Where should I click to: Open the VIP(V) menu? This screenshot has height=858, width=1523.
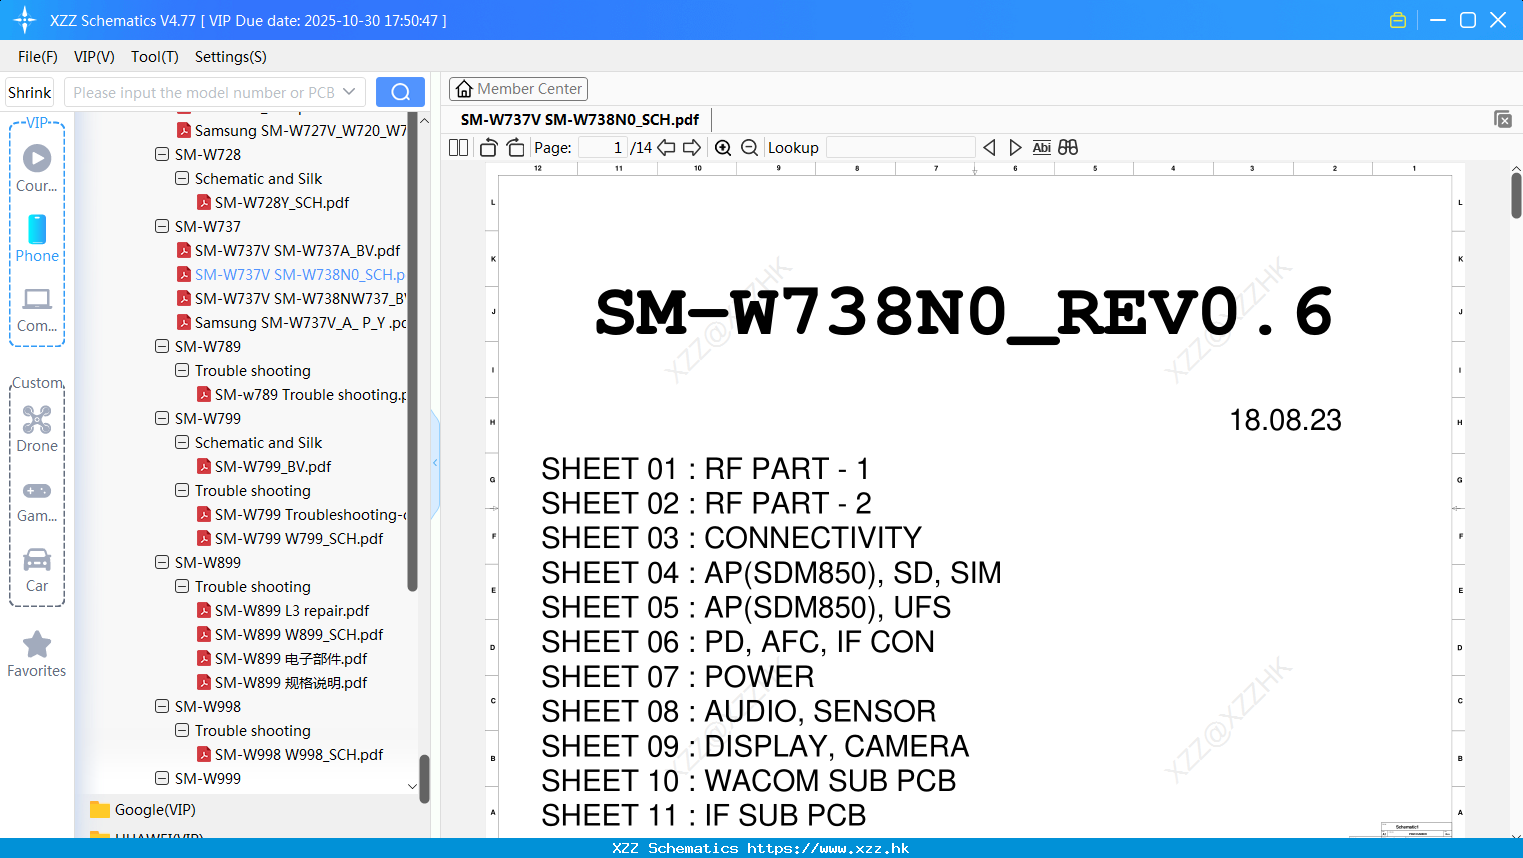click(x=94, y=57)
